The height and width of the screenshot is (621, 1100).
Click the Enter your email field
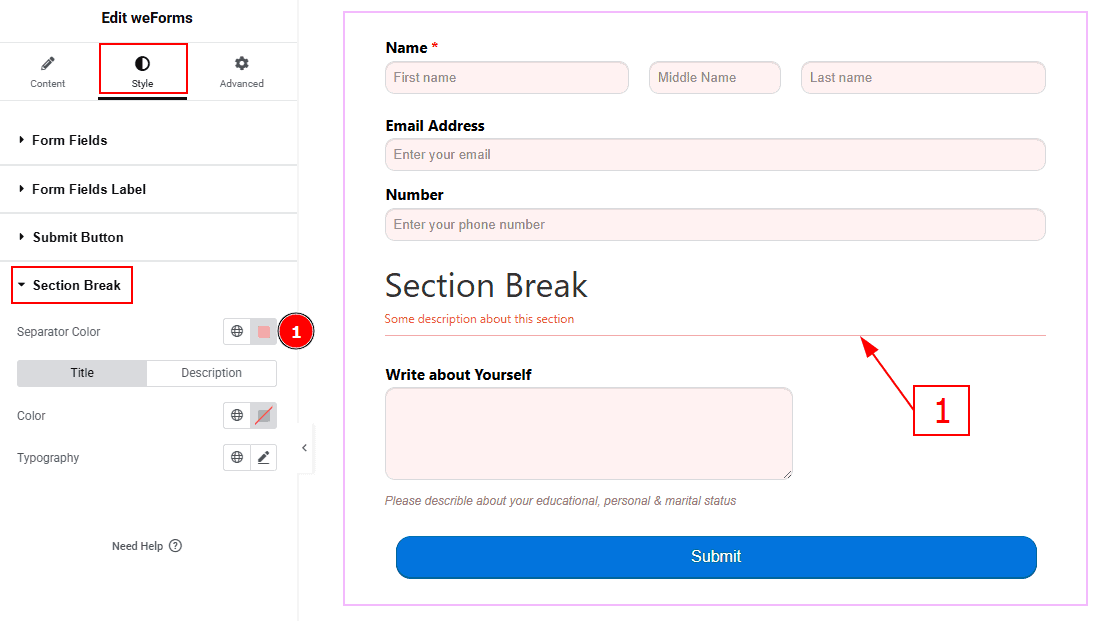coord(715,154)
